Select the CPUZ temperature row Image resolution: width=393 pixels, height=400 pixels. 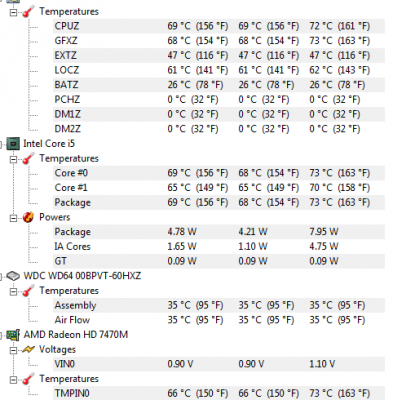point(219,26)
